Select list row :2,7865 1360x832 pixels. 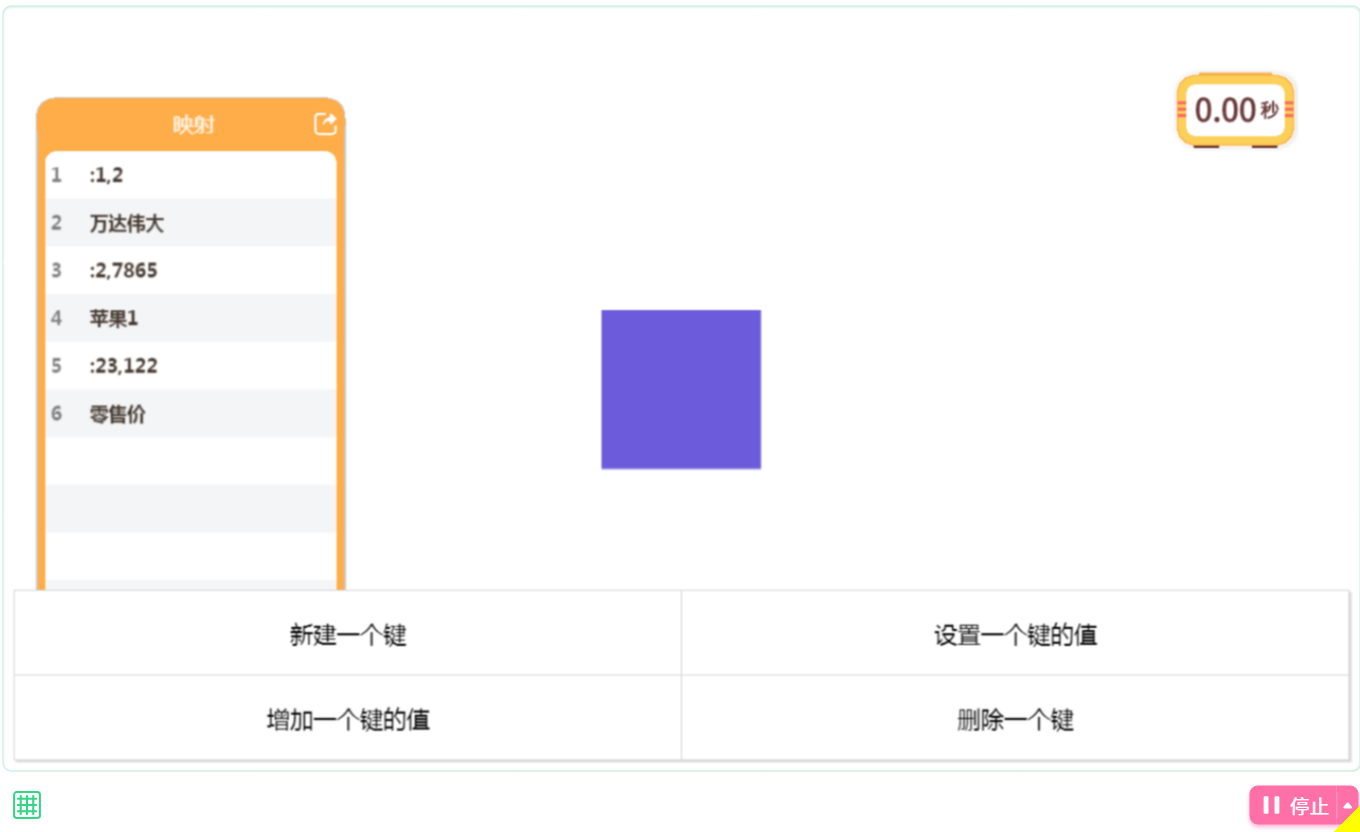coord(190,270)
